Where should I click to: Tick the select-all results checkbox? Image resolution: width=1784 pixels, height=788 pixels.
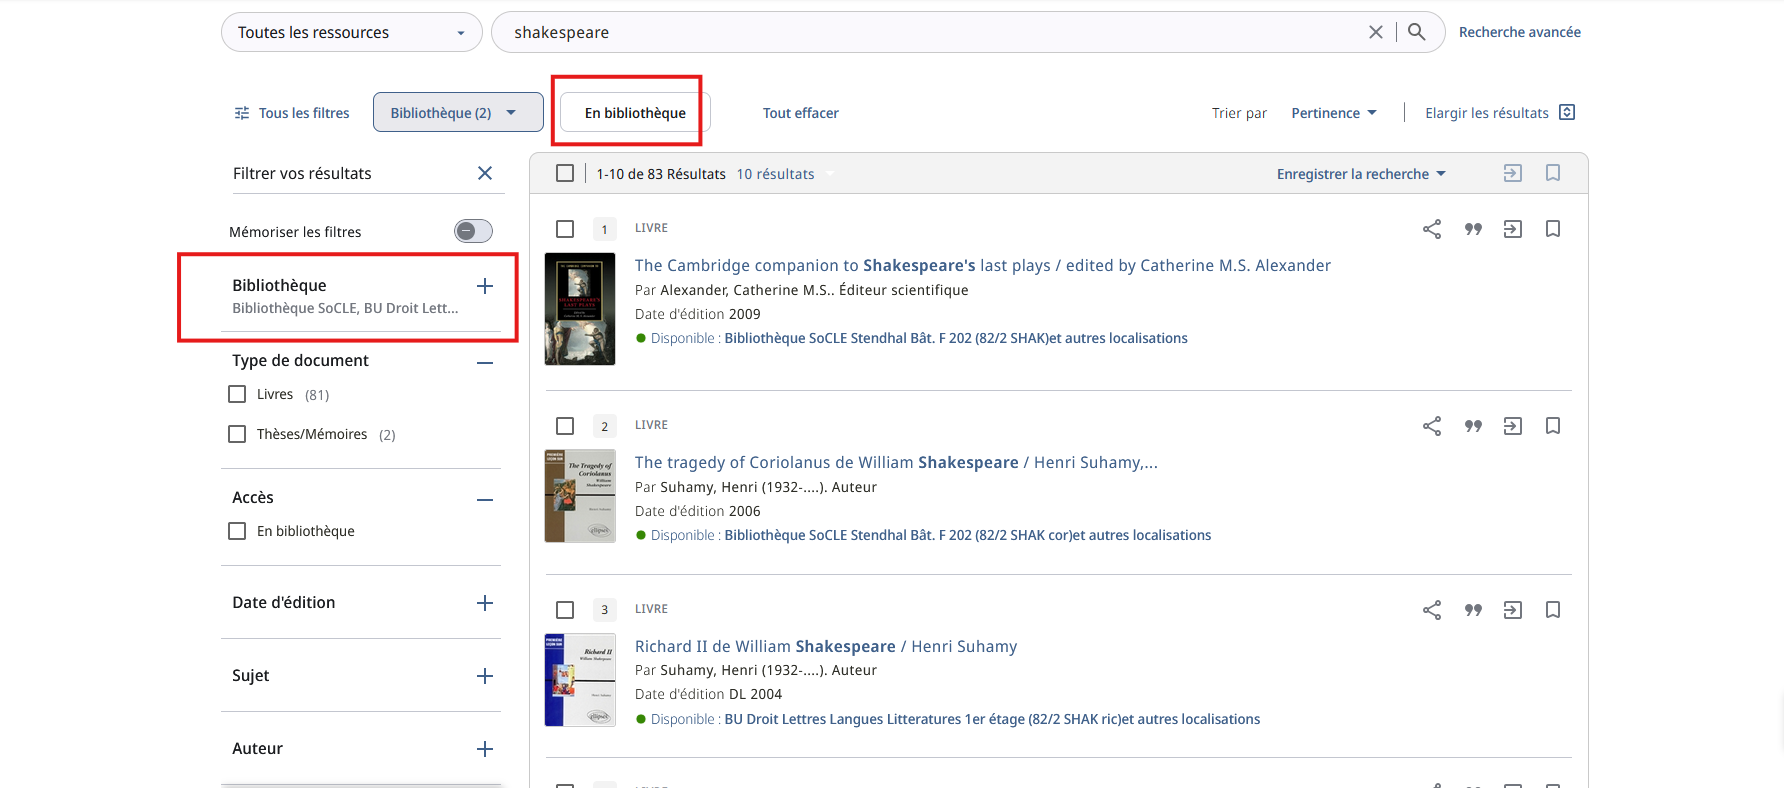(565, 173)
